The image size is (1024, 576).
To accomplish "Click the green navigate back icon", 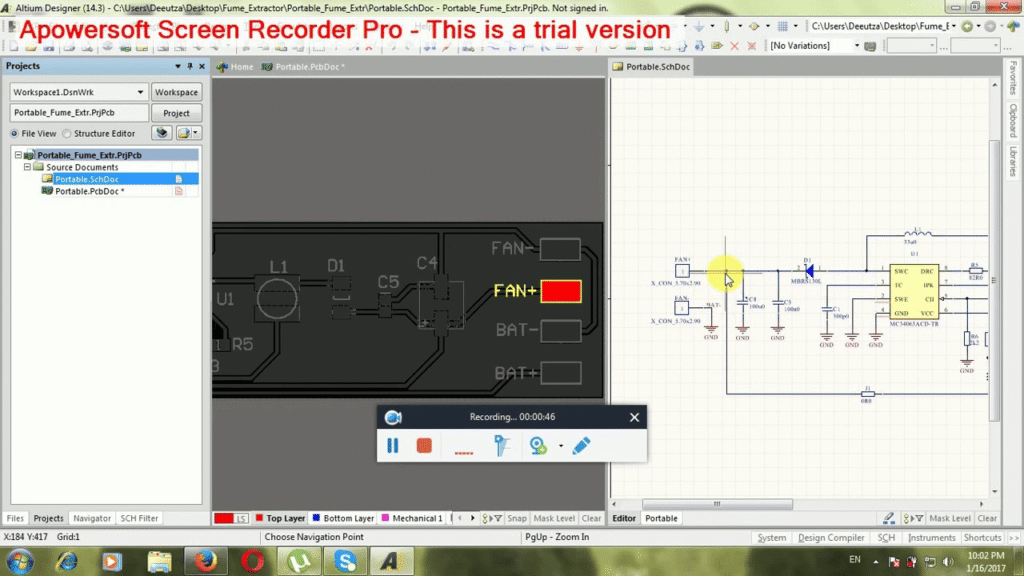I will coord(967,26).
